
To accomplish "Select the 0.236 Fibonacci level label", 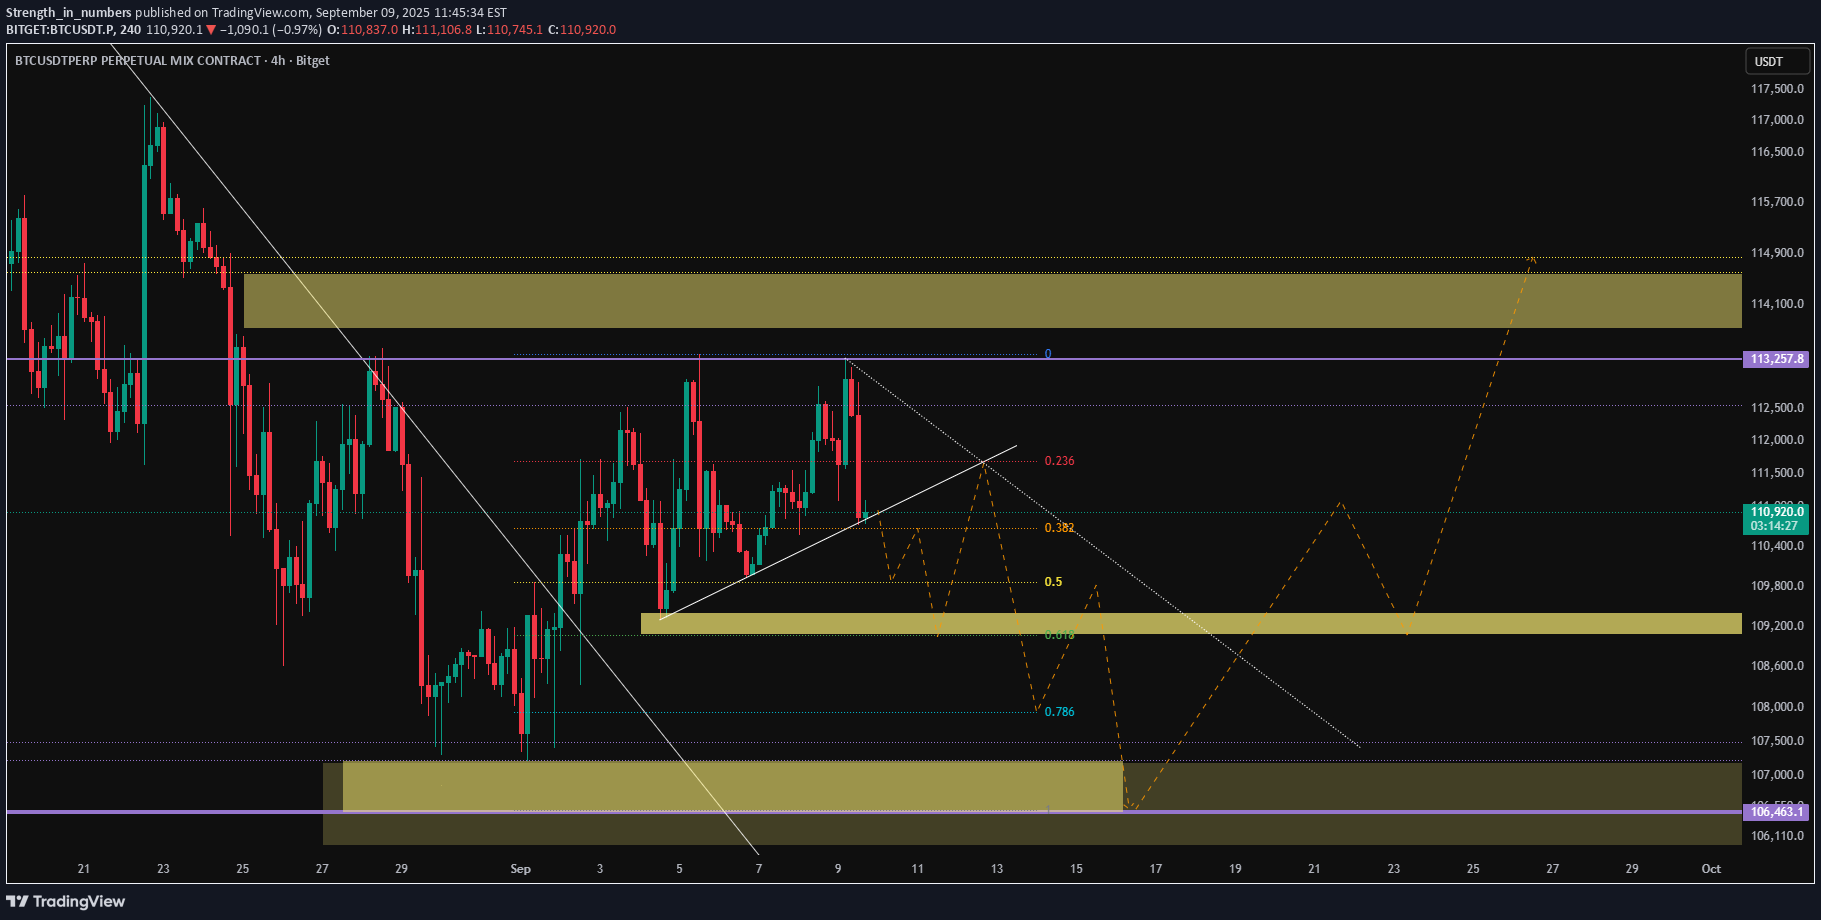I will tap(1060, 461).
